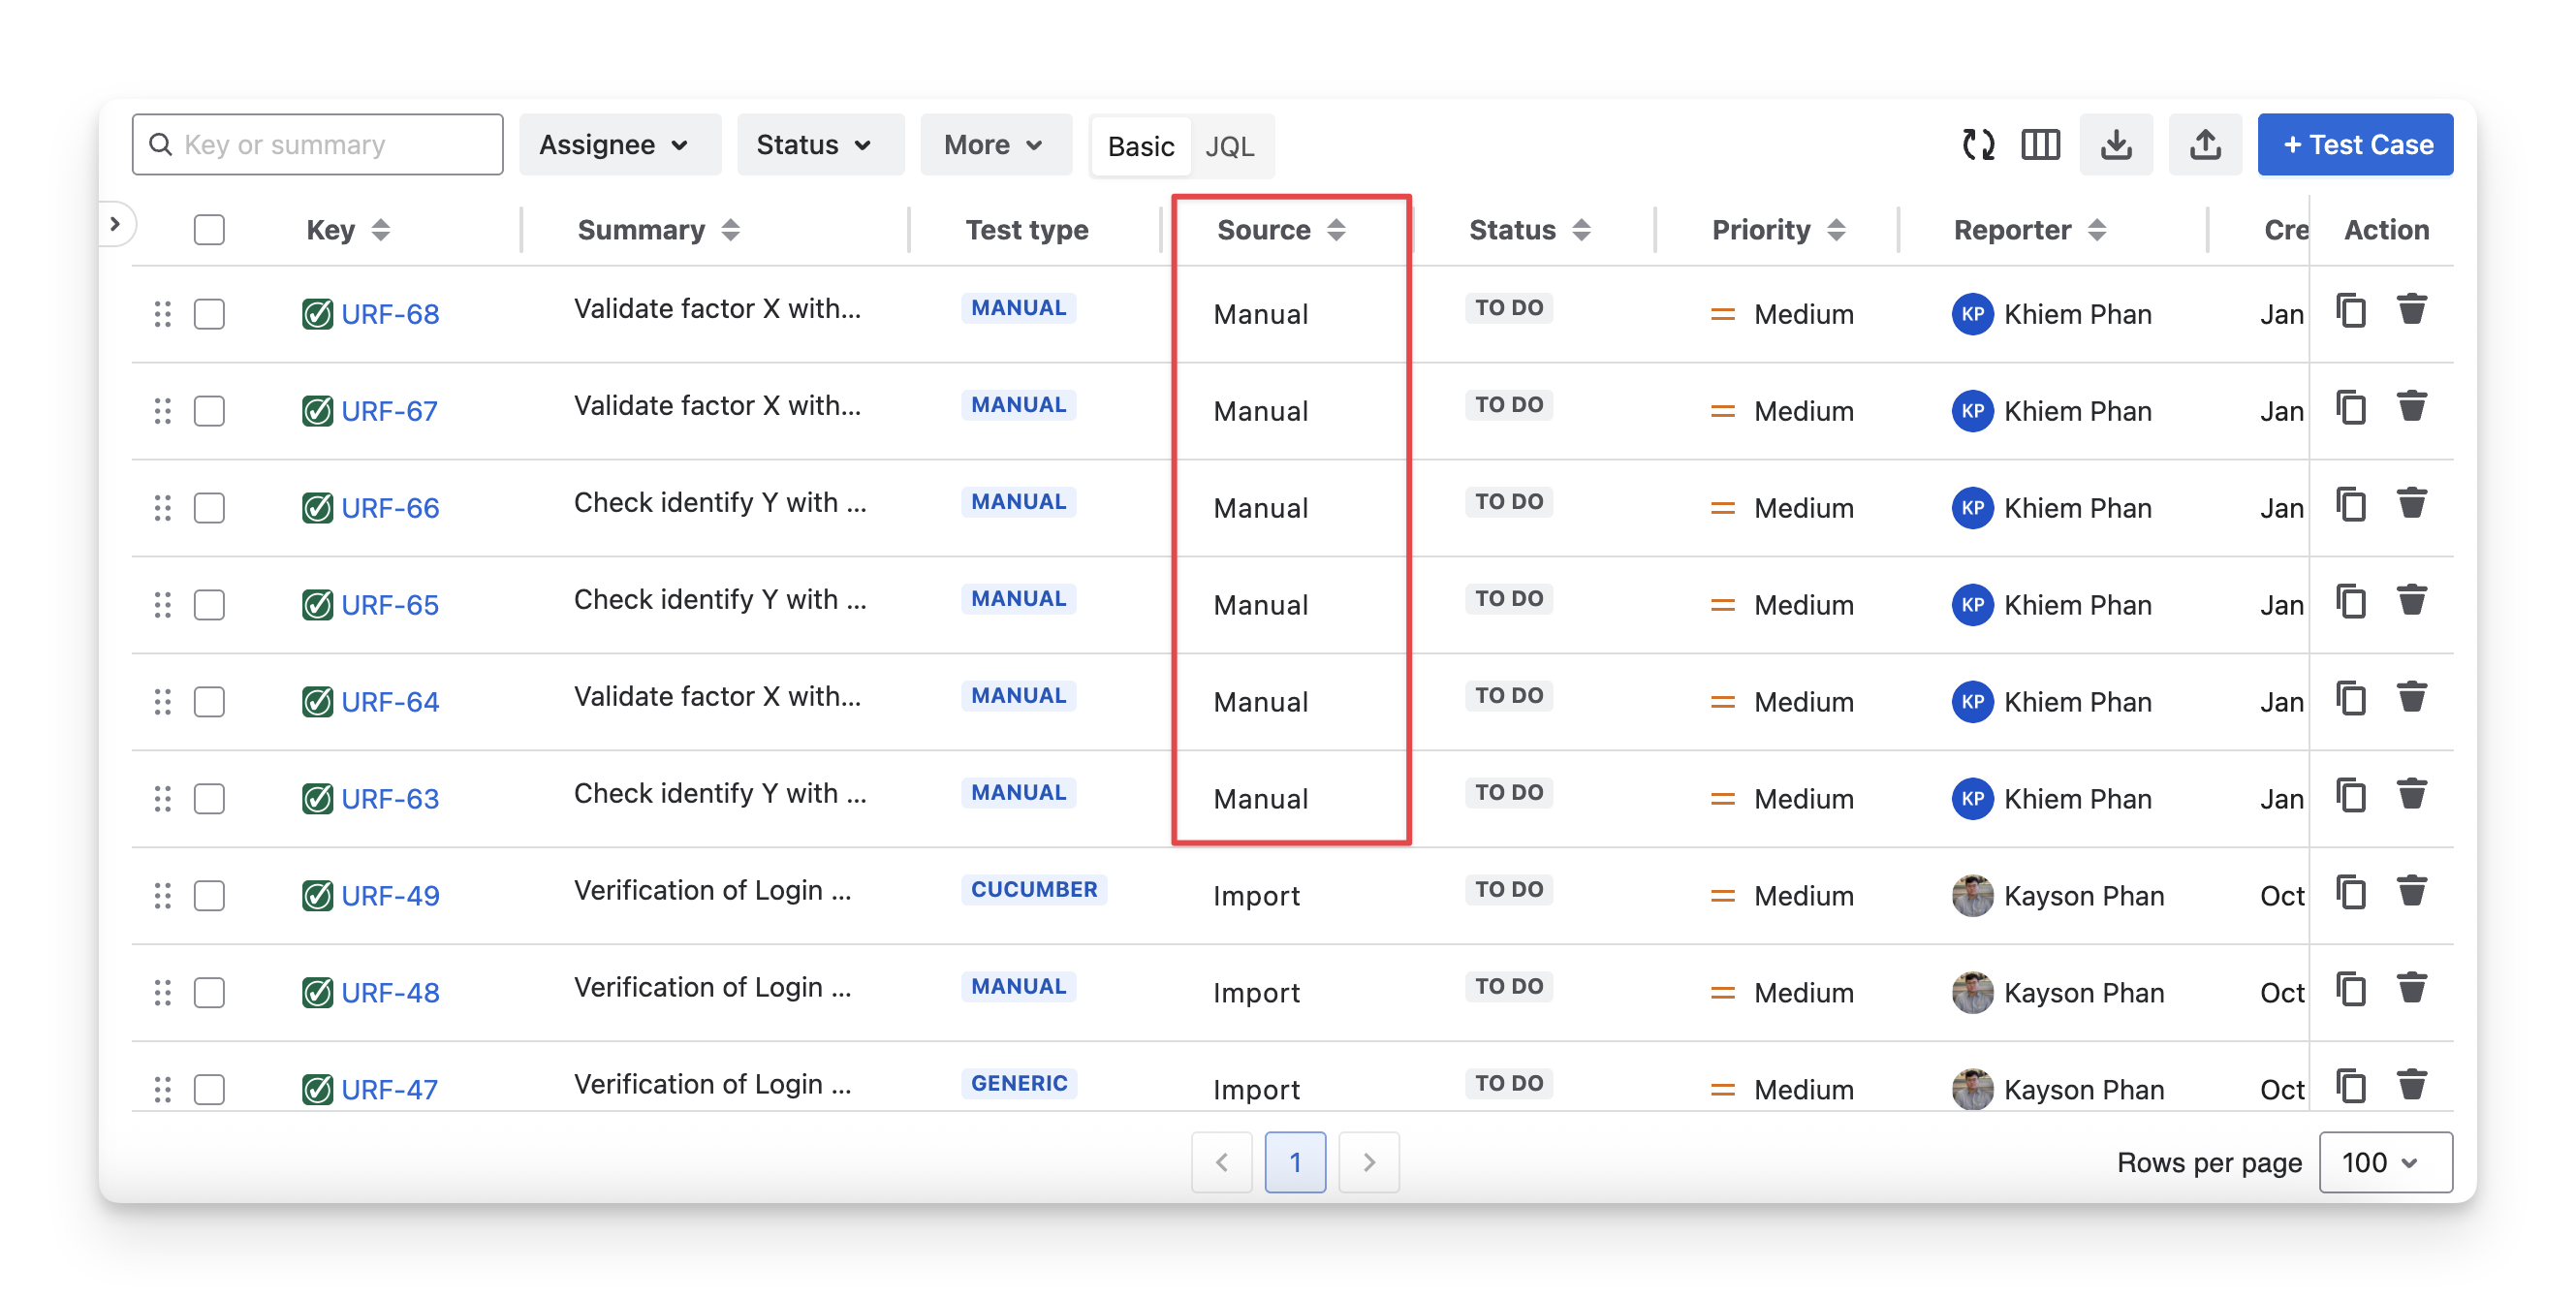
Task: Clone test case URF-68 with copy icon
Action: 2350,311
